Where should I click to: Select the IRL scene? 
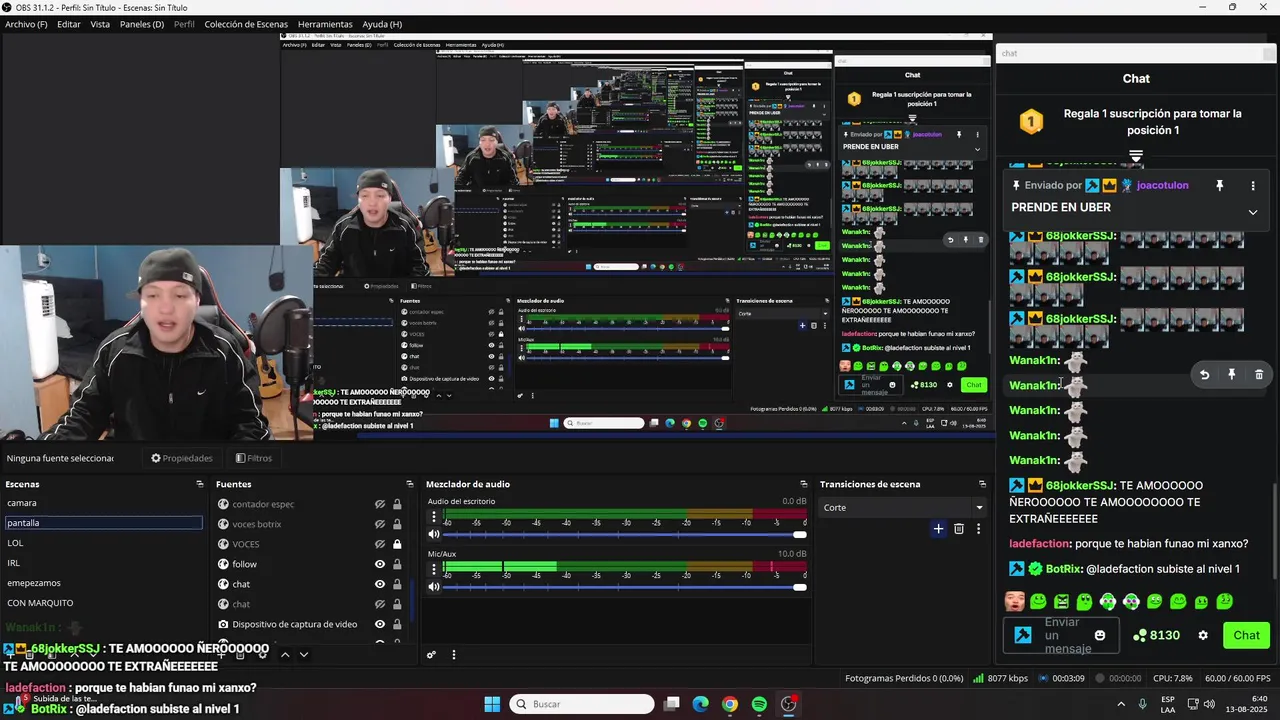click(x=103, y=563)
